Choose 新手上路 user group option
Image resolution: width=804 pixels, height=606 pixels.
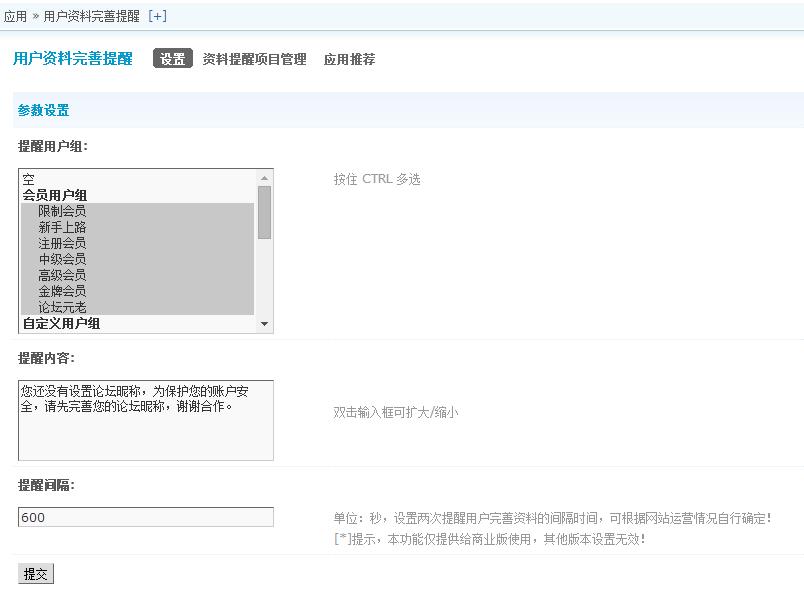coord(62,227)
